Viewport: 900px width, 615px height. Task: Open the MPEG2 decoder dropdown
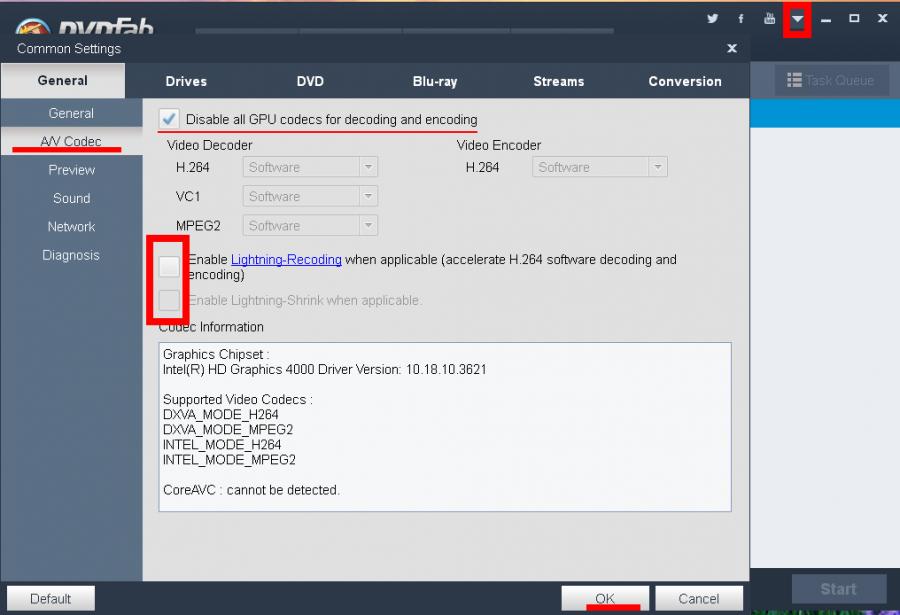310,225
